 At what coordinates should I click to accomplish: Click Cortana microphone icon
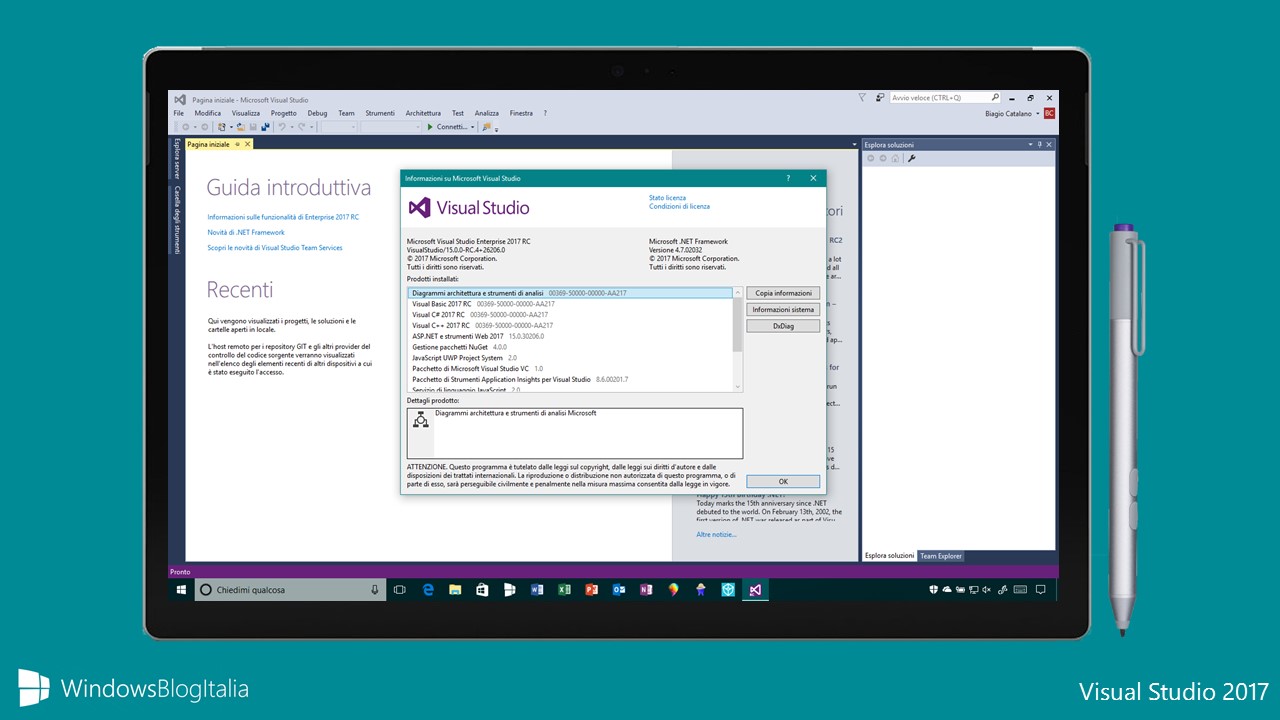375,590
